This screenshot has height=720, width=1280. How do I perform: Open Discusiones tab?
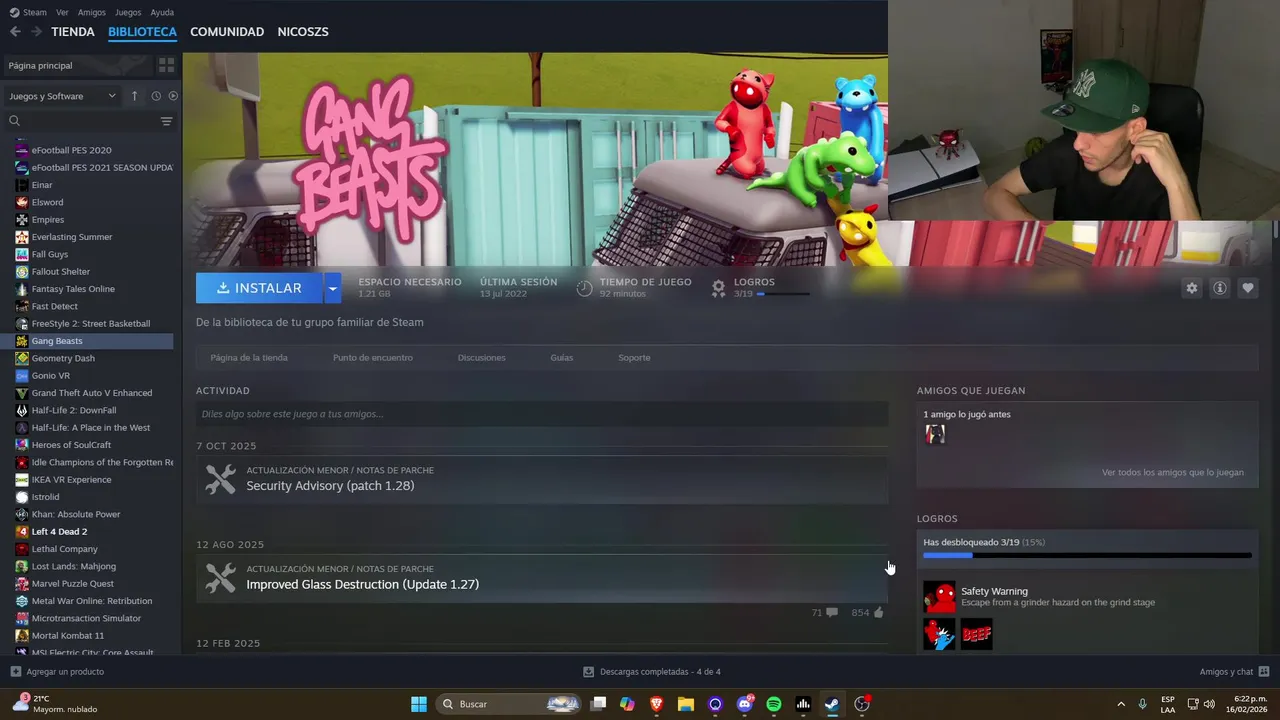[x=482, y=358]
